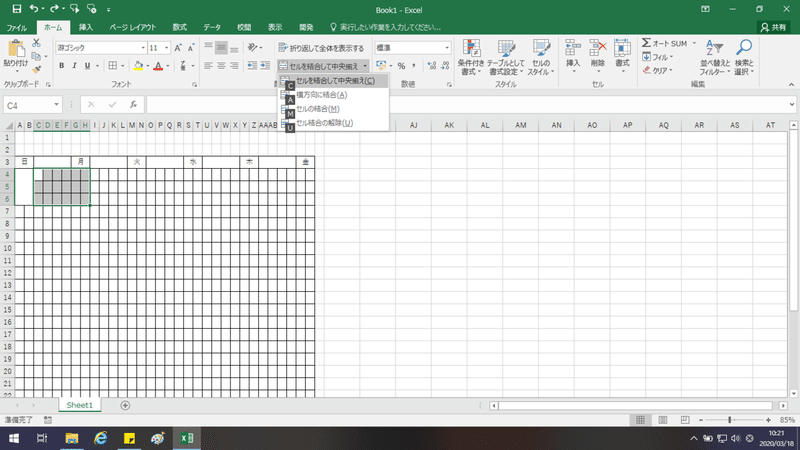Open File Explorer from taskbar
The height and width of the screenshot is (450, 800).
(x=72, y=438)
